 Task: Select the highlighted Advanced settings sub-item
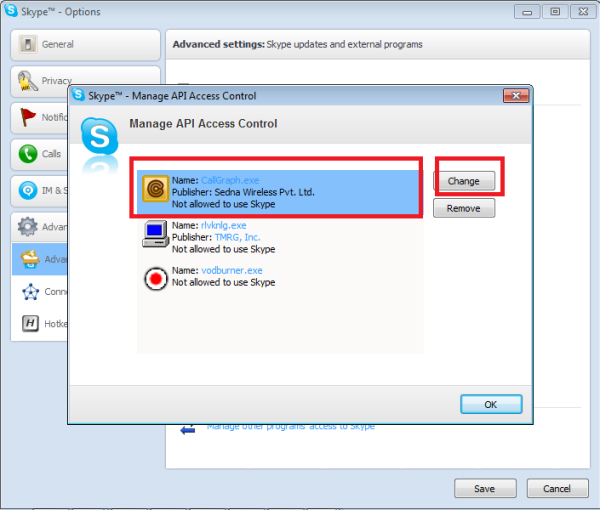[40, 259]
